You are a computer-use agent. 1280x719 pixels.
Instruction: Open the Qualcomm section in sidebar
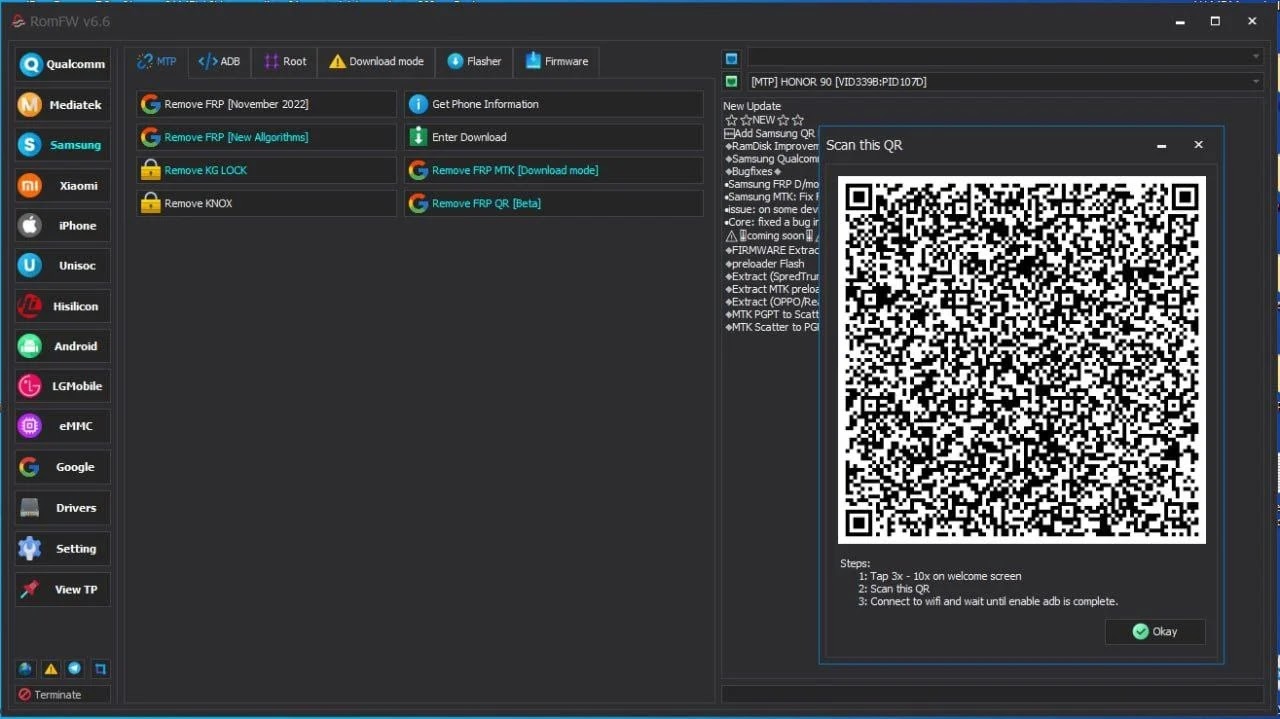coord(62,64)
